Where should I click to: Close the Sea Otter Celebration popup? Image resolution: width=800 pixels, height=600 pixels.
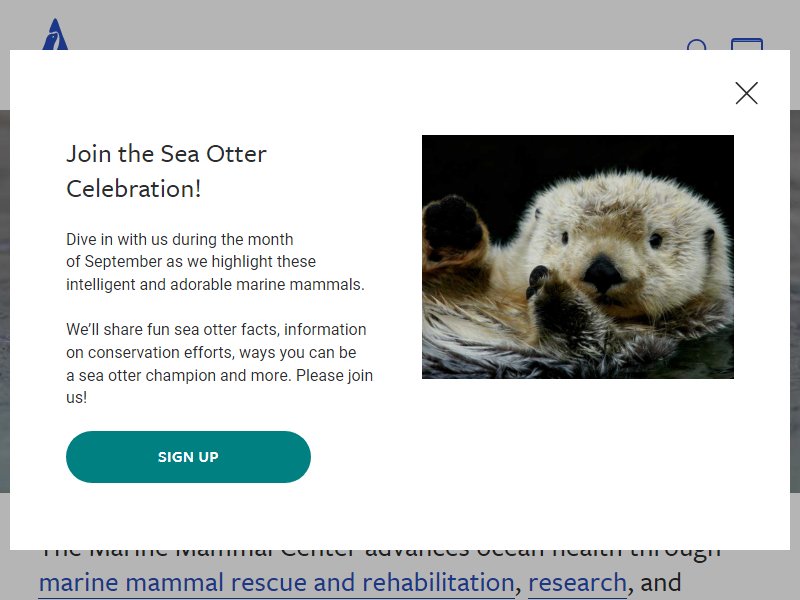tap(746, 93)
